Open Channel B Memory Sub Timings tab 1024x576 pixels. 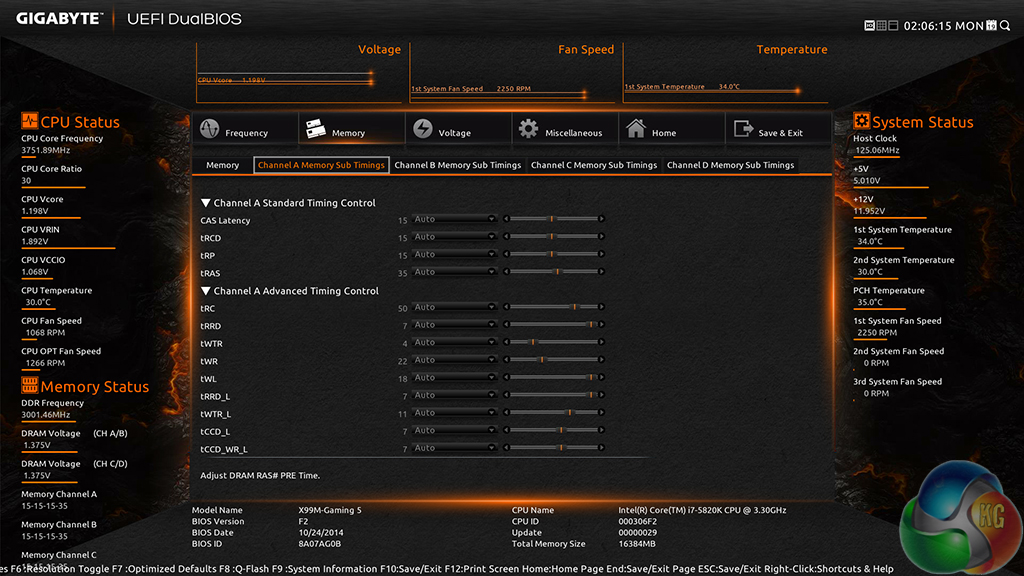click(458, 165)
